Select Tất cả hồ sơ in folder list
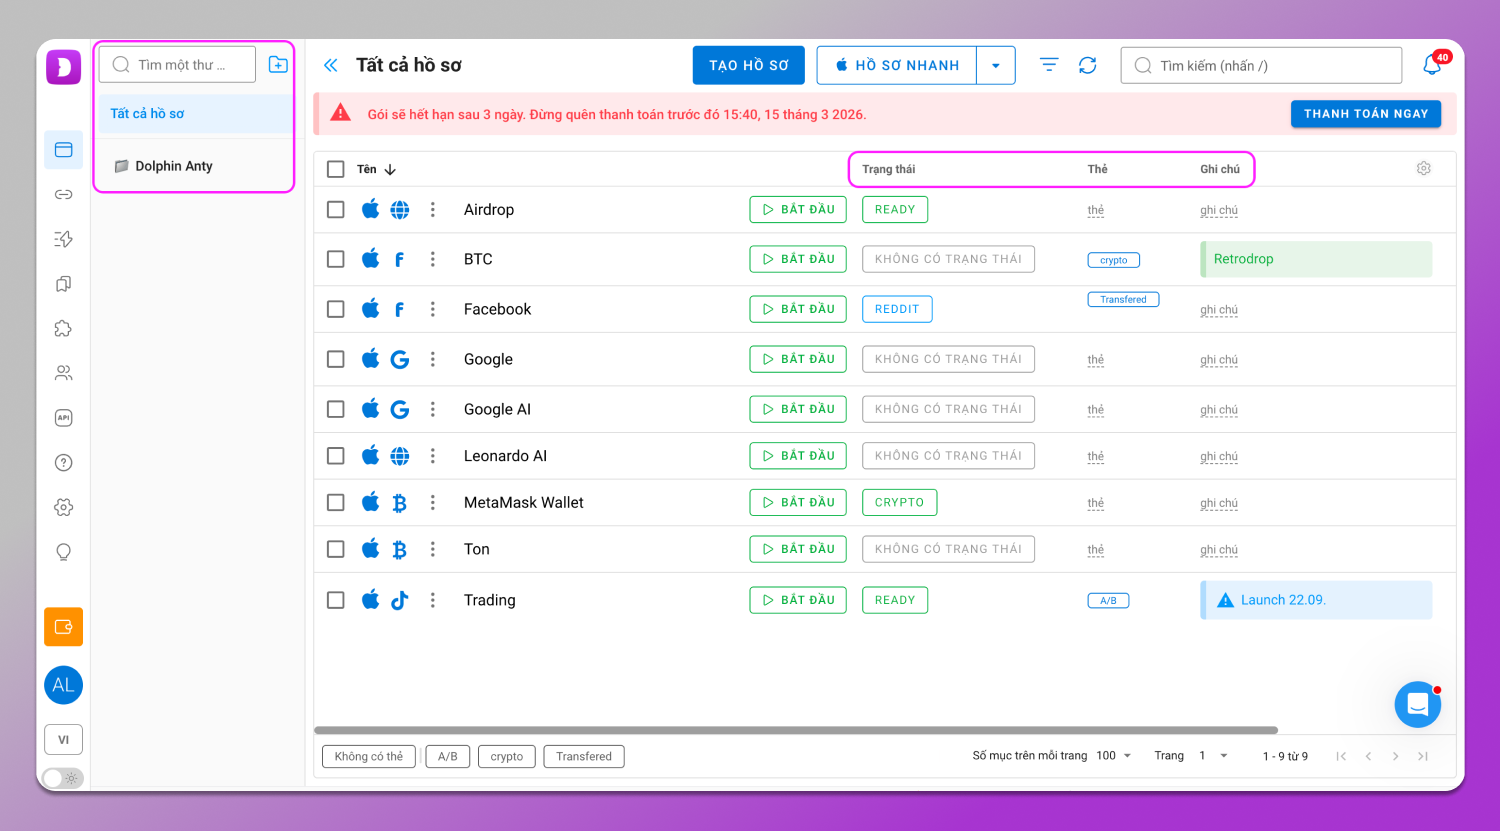The width and height of the screenshot is (1500, 831). (x=147, y=114)
